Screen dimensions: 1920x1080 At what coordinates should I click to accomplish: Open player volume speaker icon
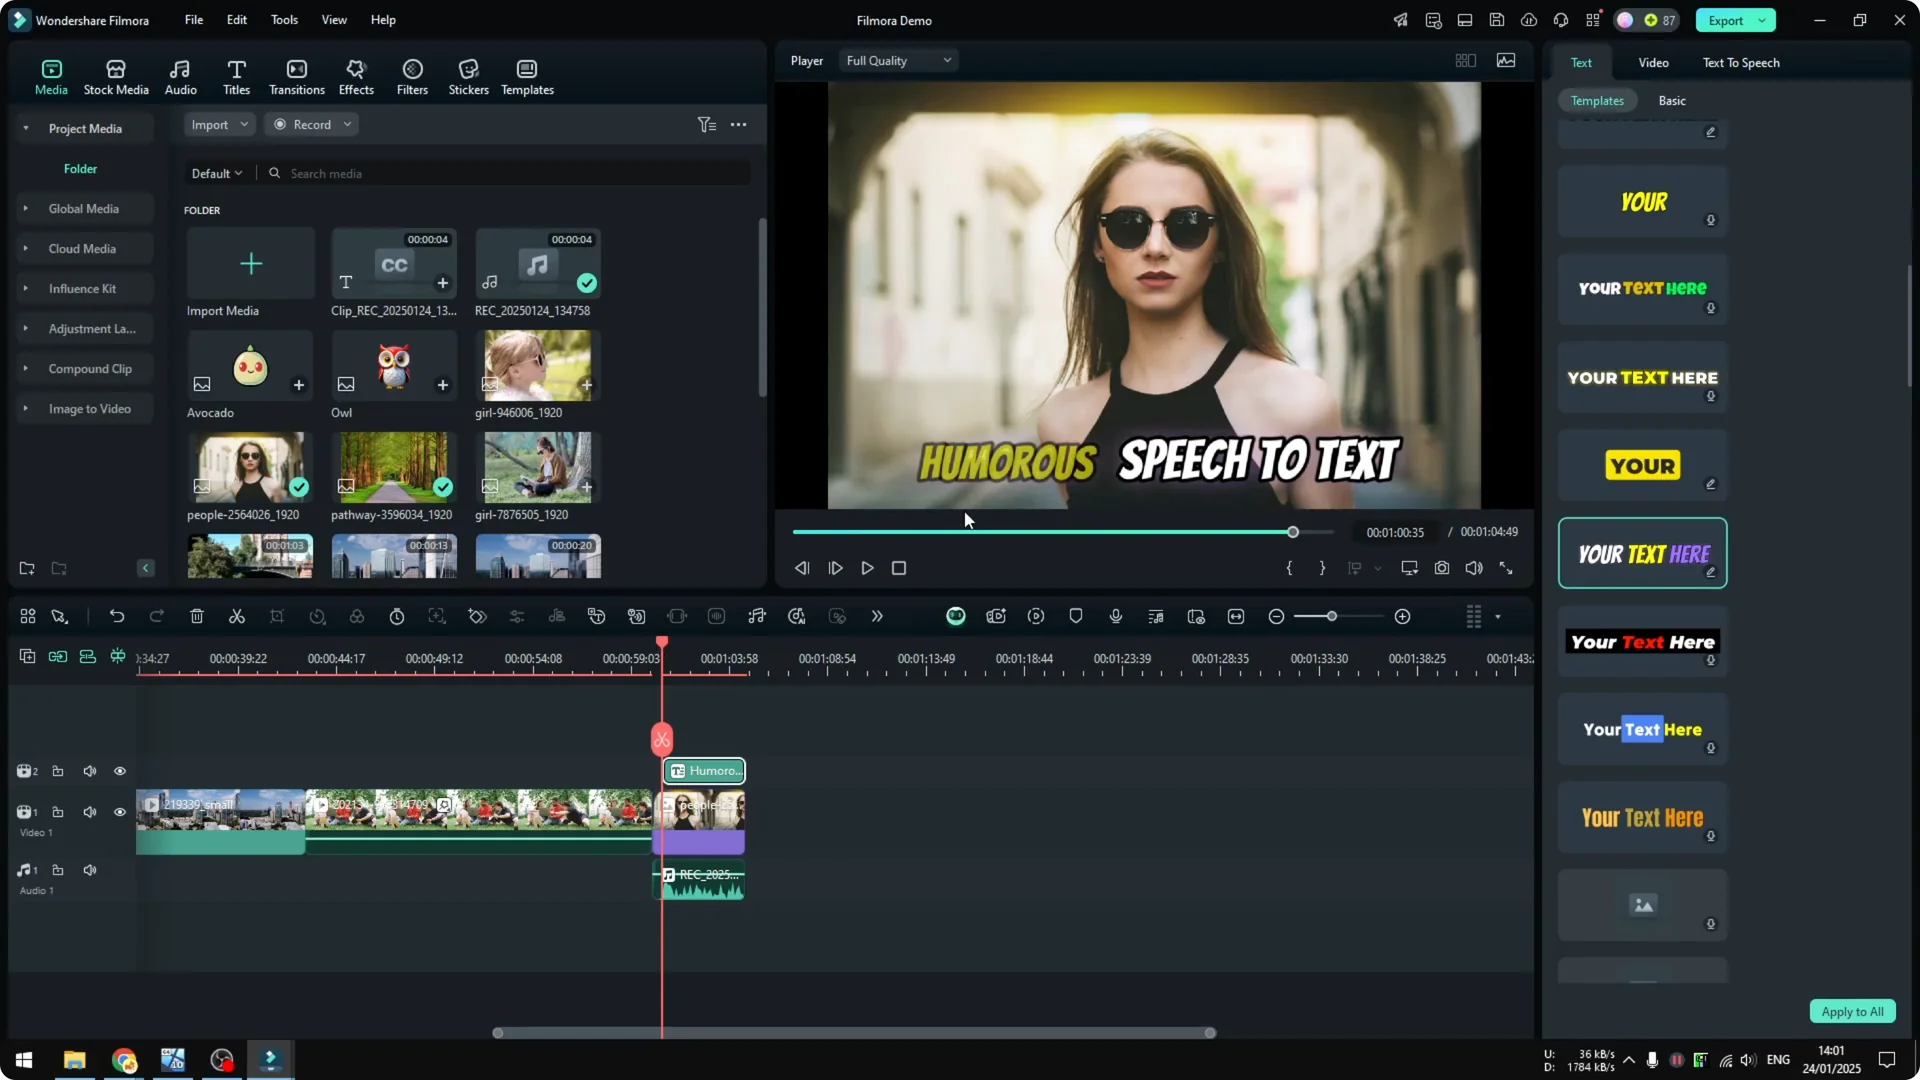[x=1474, y=568]
